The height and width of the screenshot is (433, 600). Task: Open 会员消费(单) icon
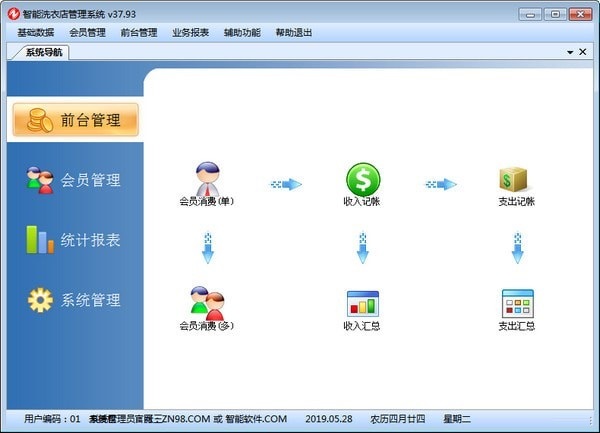coord(207,181)
